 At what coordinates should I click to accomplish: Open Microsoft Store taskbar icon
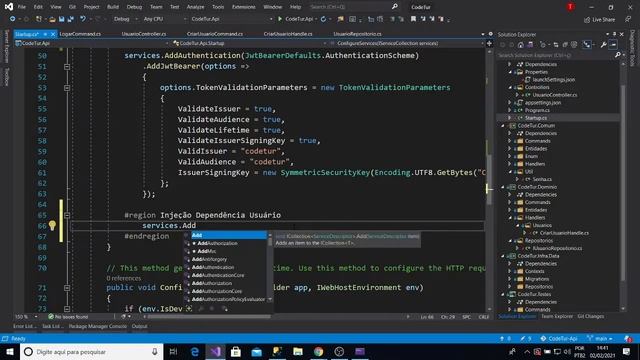click(x=236, y=351)
